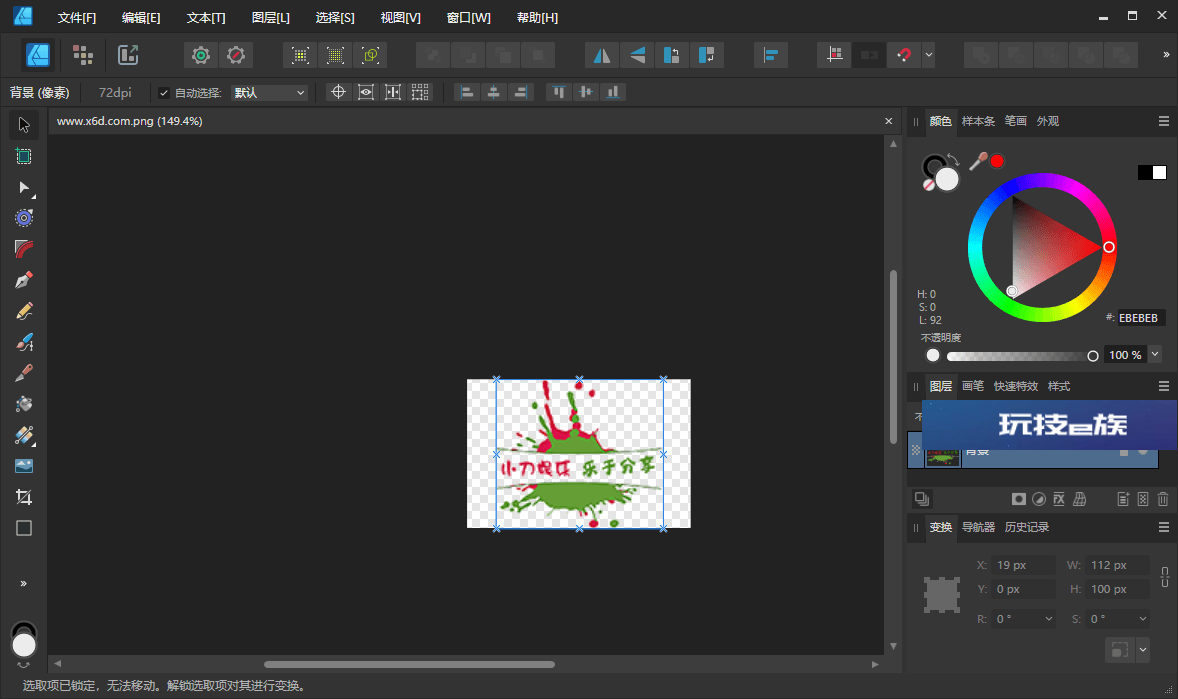Select the Move tool arrow

(x=24, y=125)
